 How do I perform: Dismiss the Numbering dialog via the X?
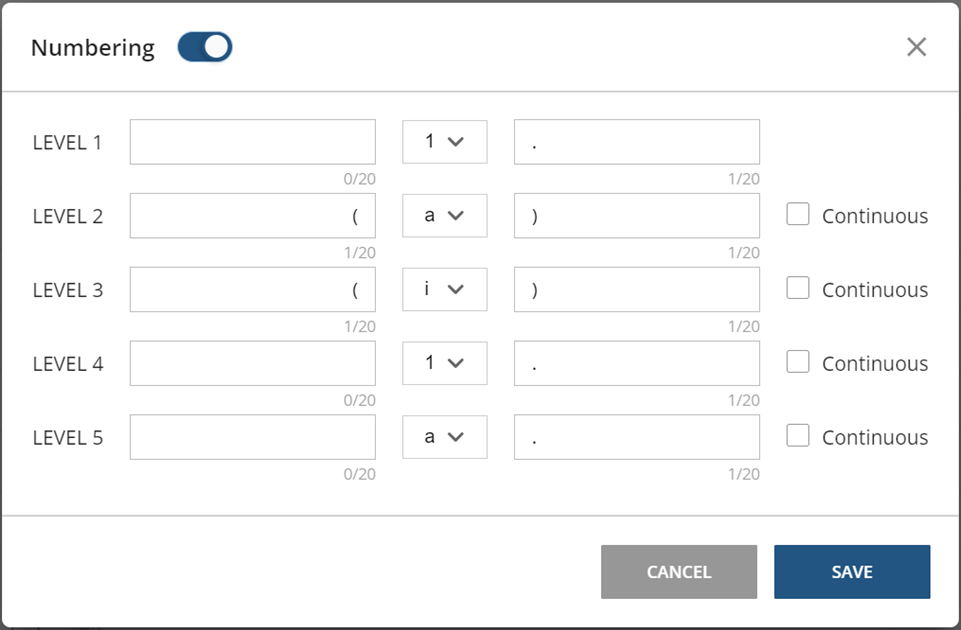coord(916,46)
